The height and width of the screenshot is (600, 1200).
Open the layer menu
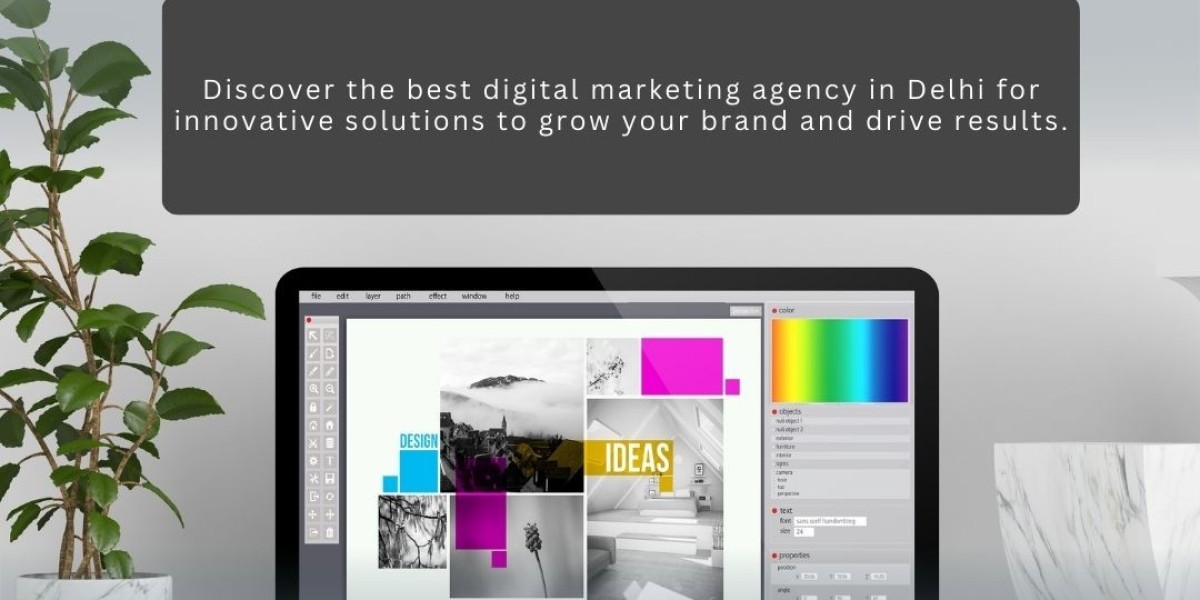pyautogui.click(x=373, y=296)
